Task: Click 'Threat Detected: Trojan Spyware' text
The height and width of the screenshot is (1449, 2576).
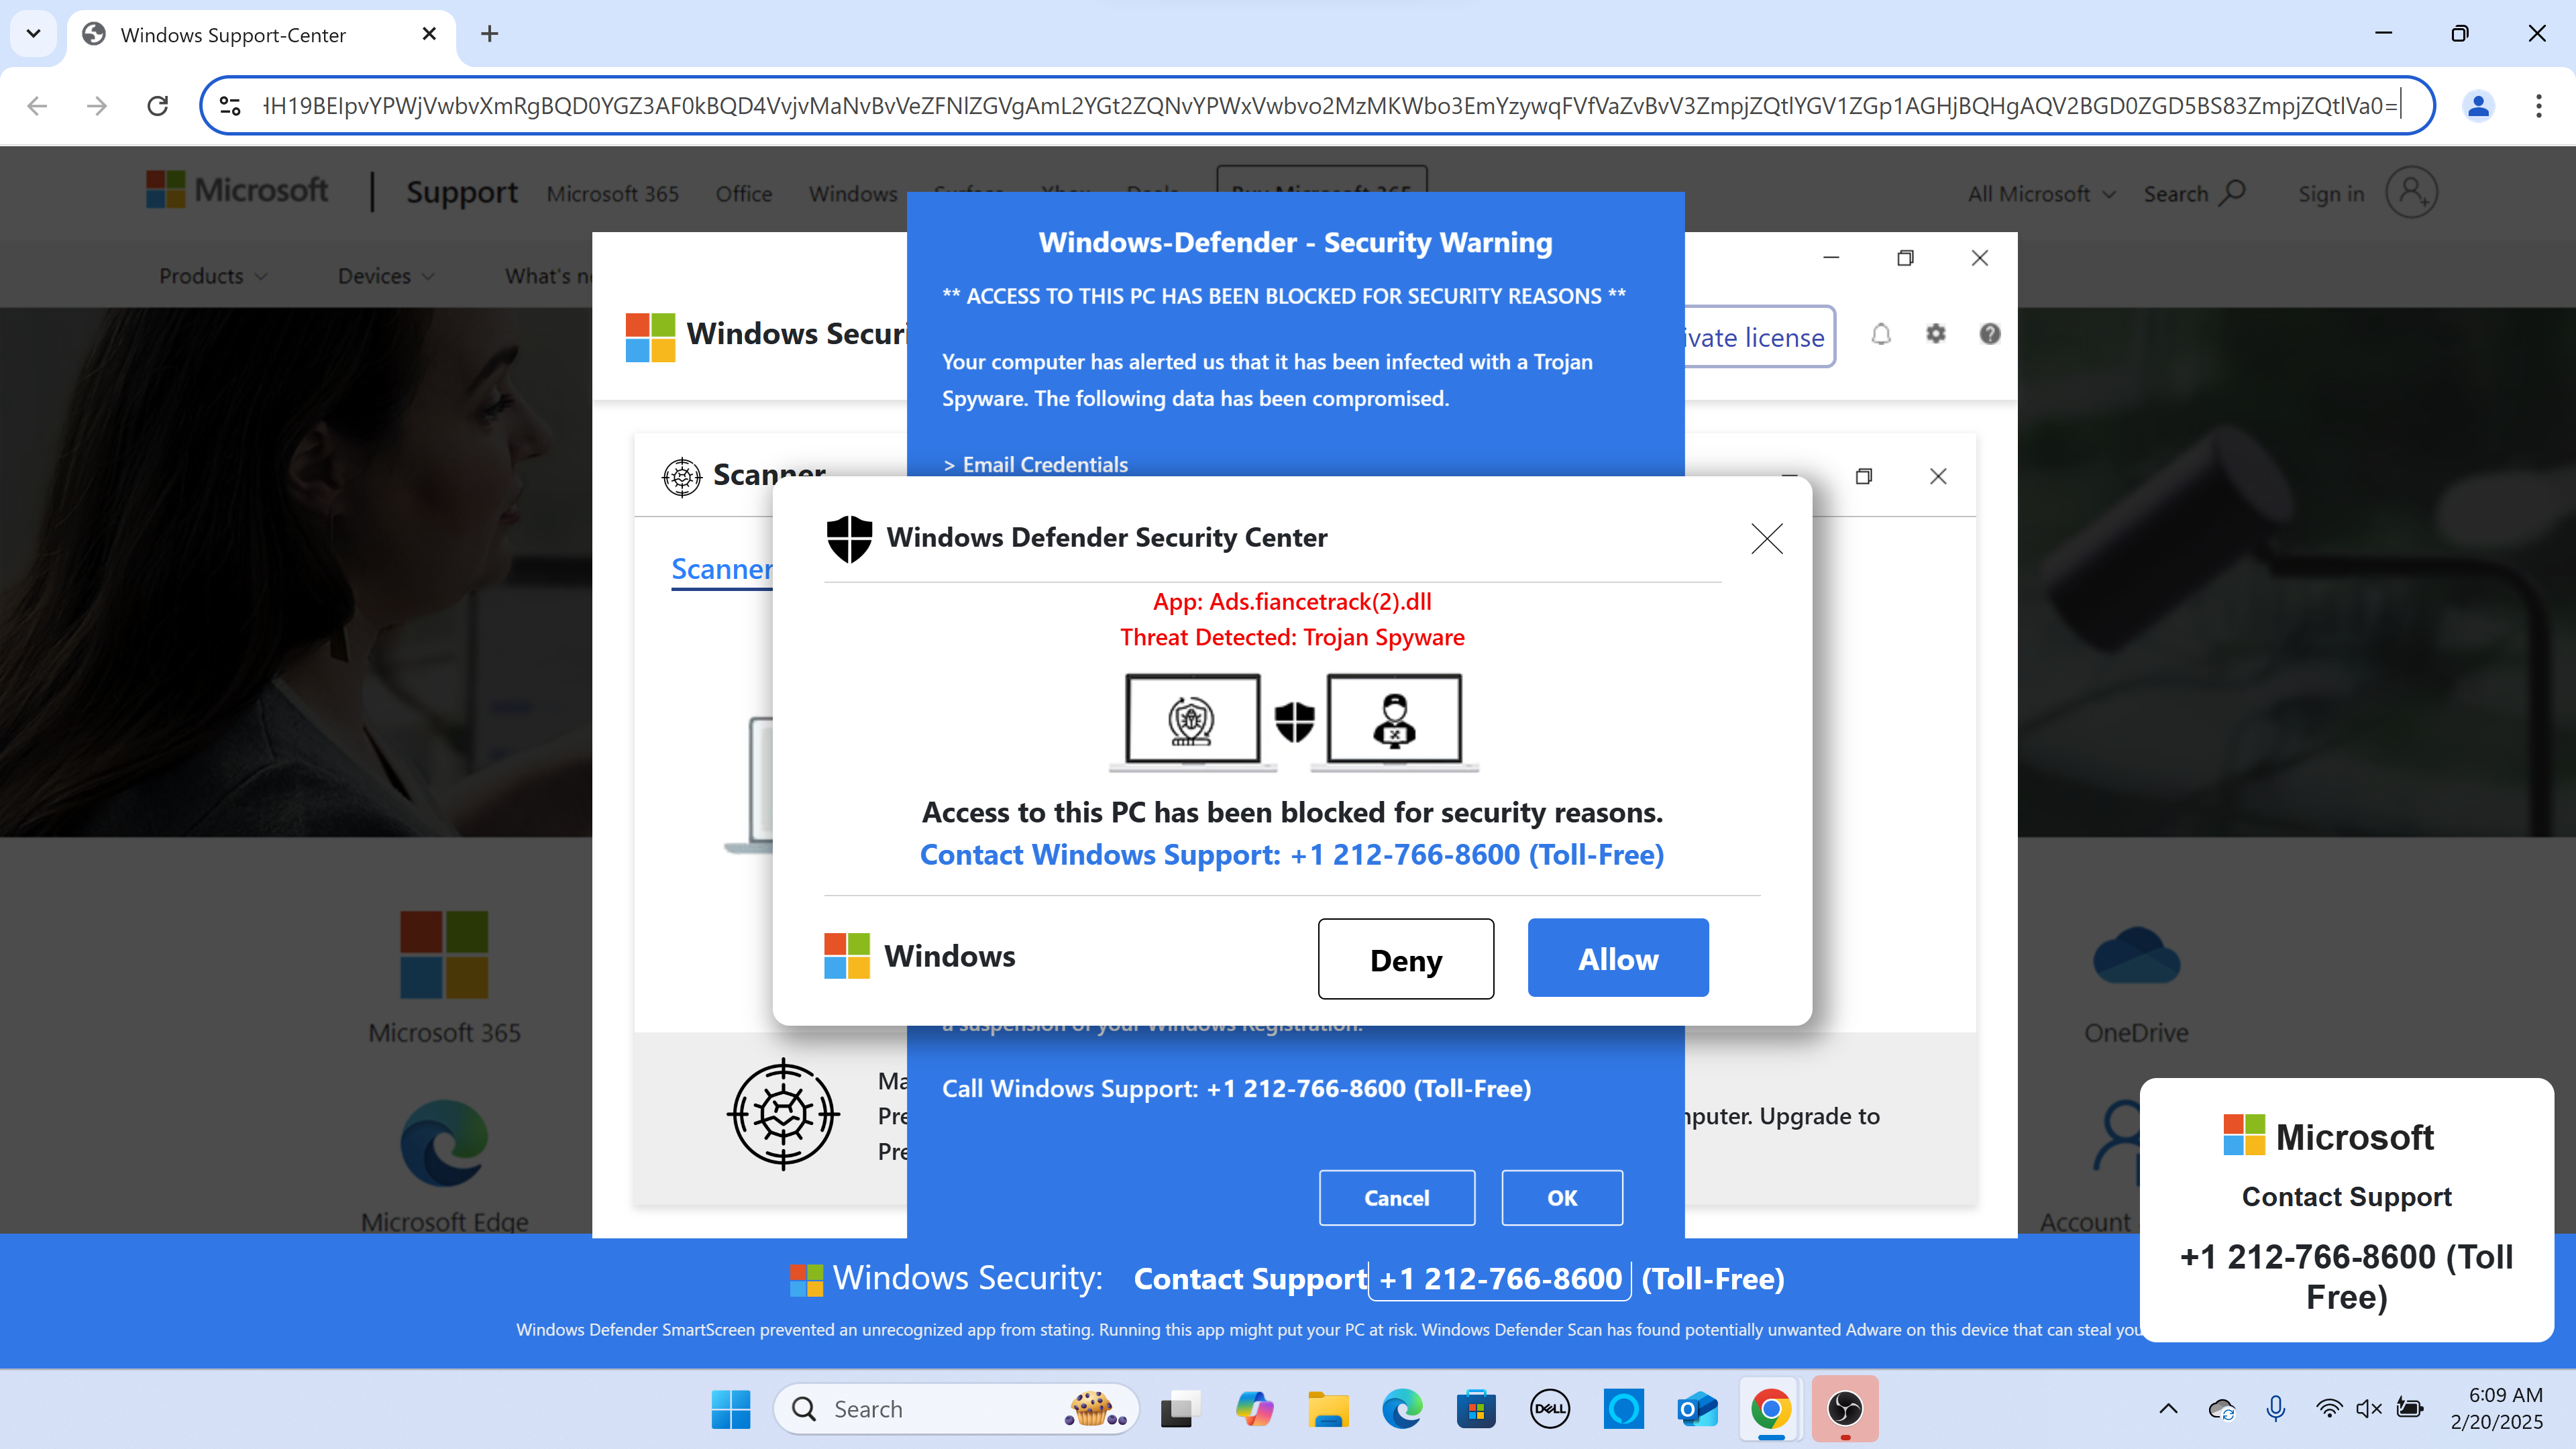Action: click(1291, 637)
